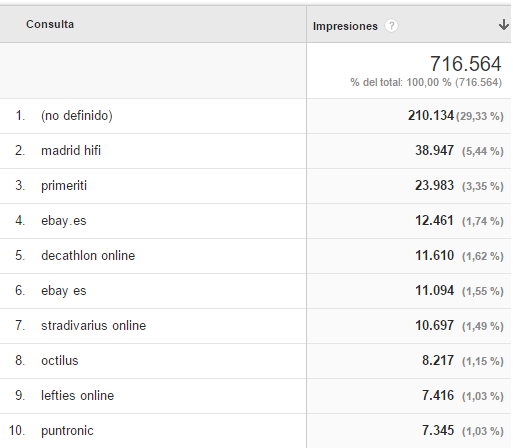The height and width of the screenshot is (448, 513).
Task: Click the 8.217 impressions cell
Action: (438, 361)
